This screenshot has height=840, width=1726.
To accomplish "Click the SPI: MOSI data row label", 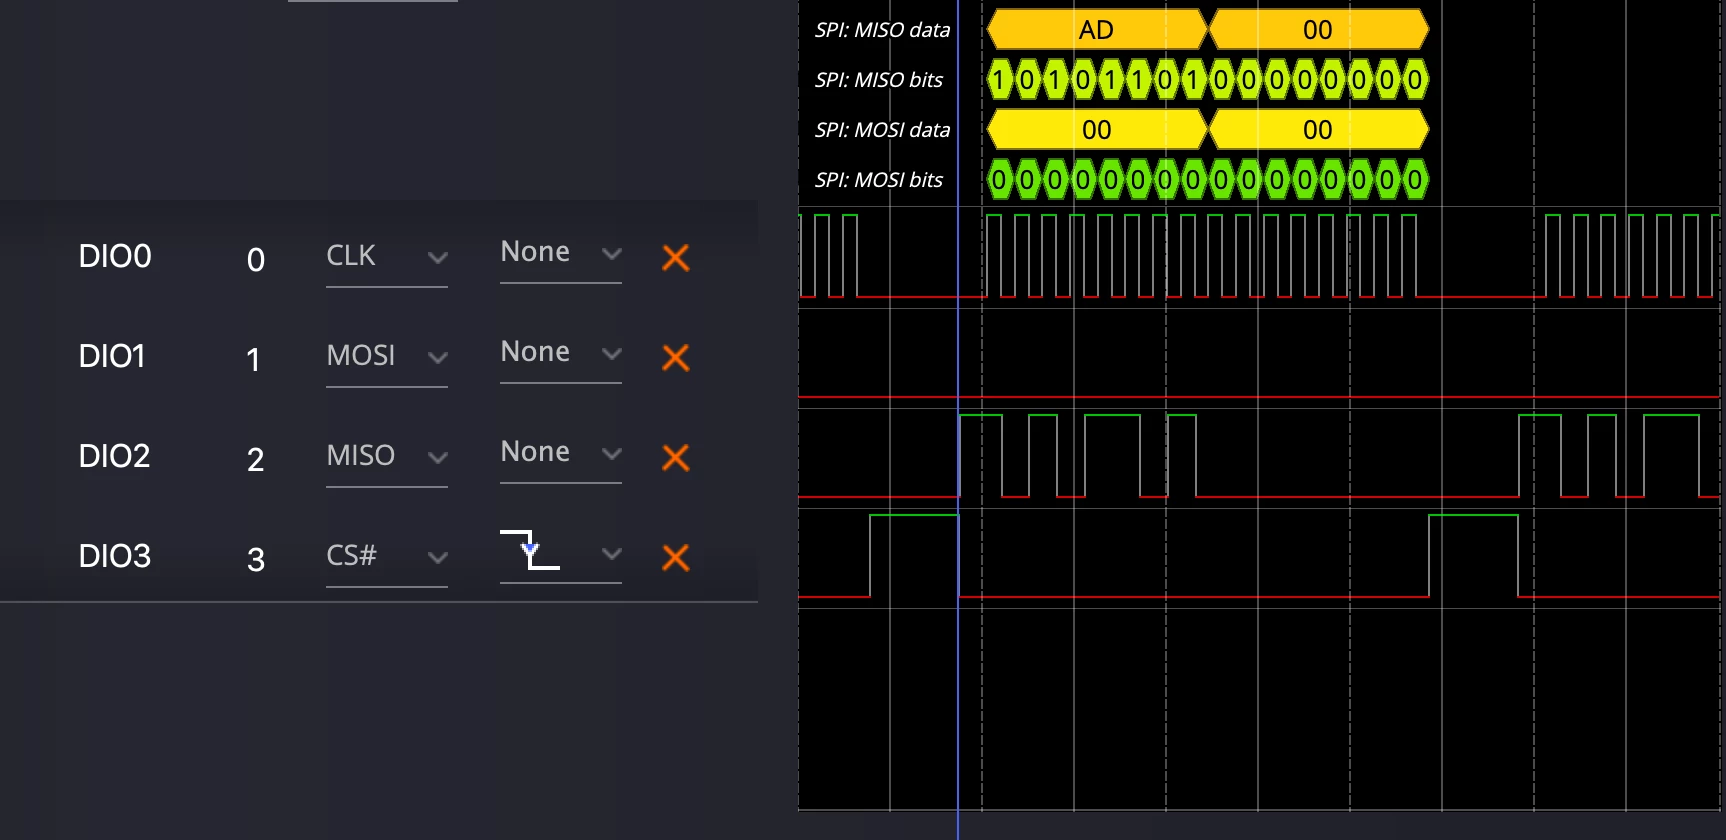I will (x=882, y=130).
